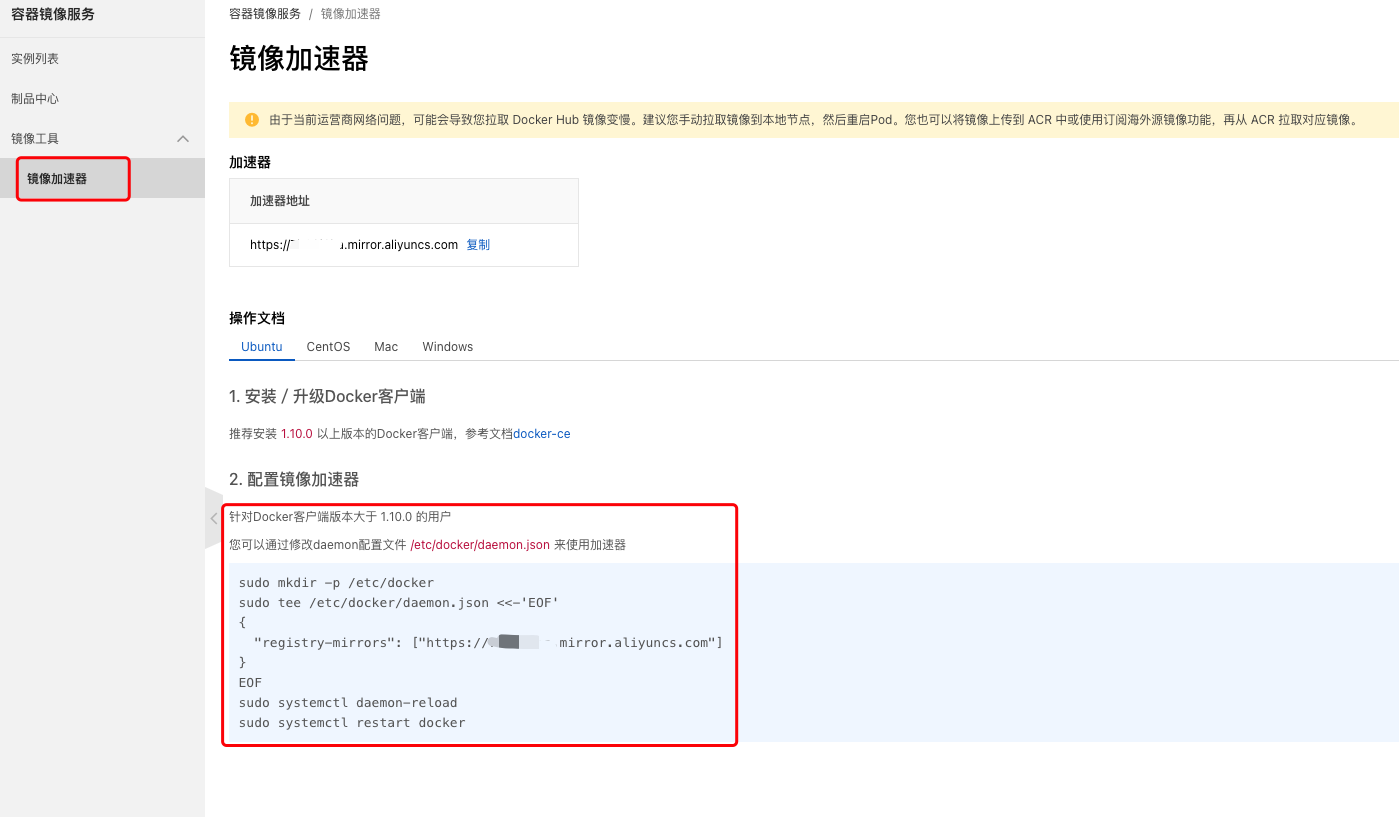Switch to the Ubuntu tab

tap(262, 347)
